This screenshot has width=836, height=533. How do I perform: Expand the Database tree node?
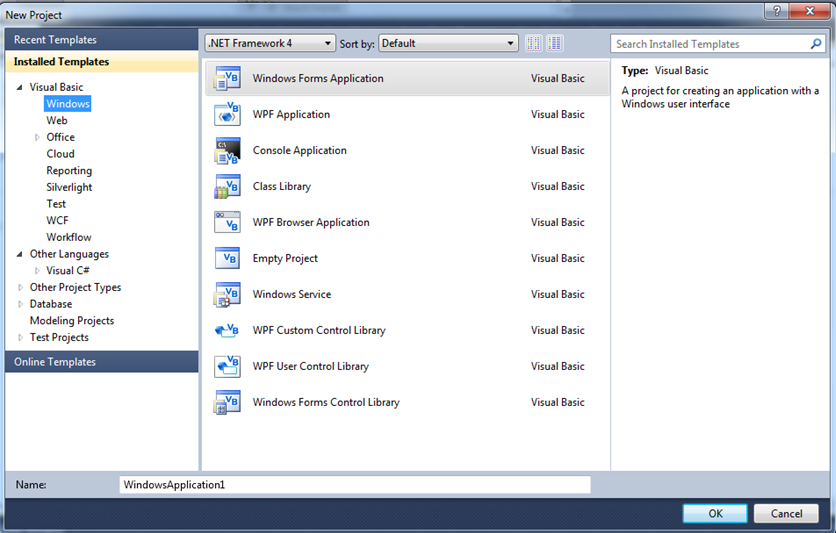pos(20,304)
